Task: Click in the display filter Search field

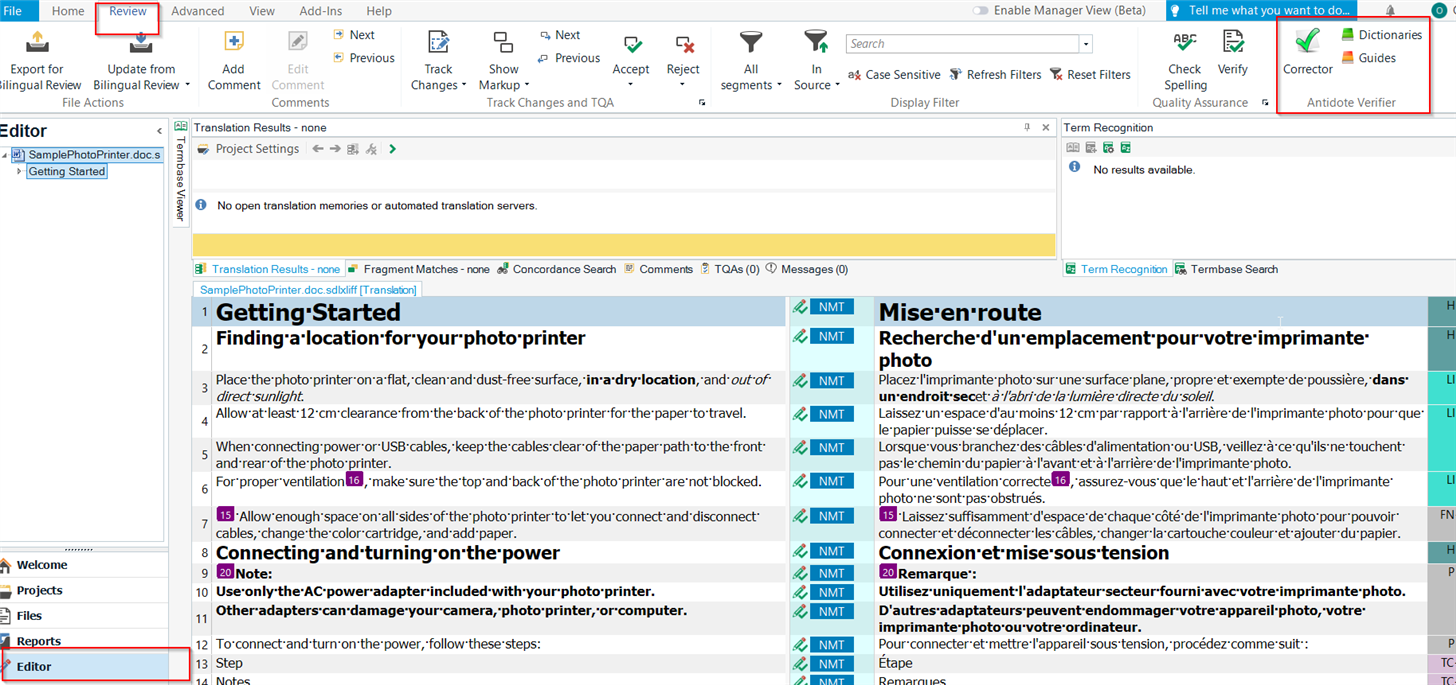Action: (x=962, y=44)
